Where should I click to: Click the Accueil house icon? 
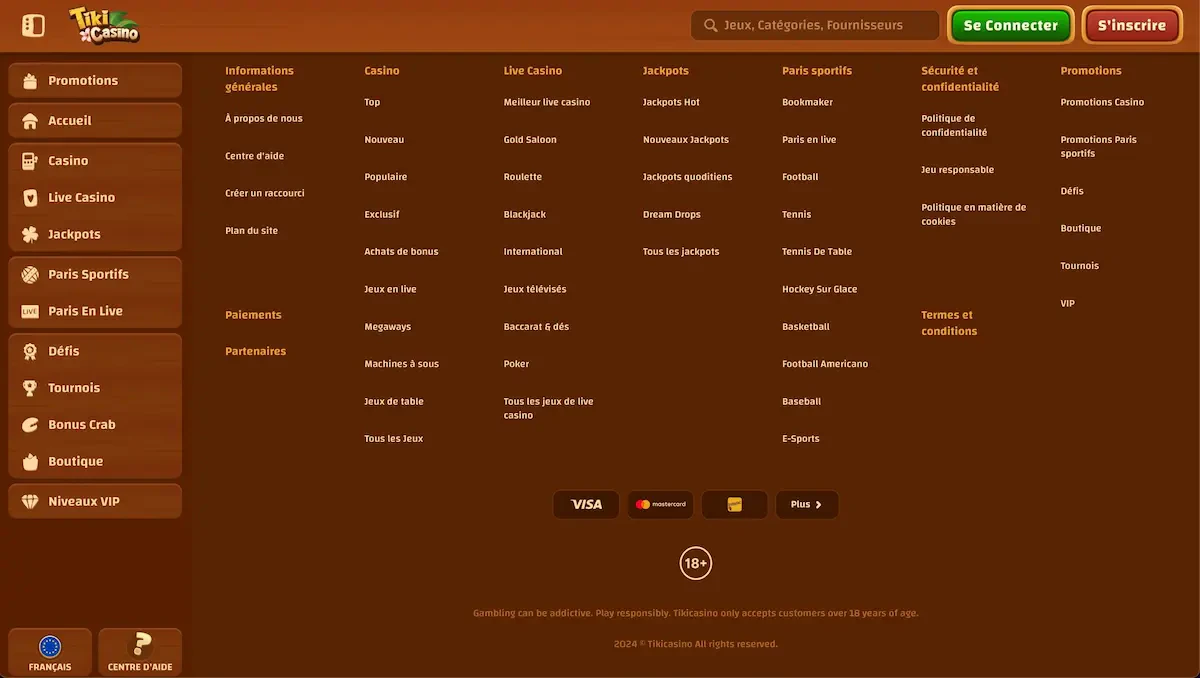tap(30, 121)
